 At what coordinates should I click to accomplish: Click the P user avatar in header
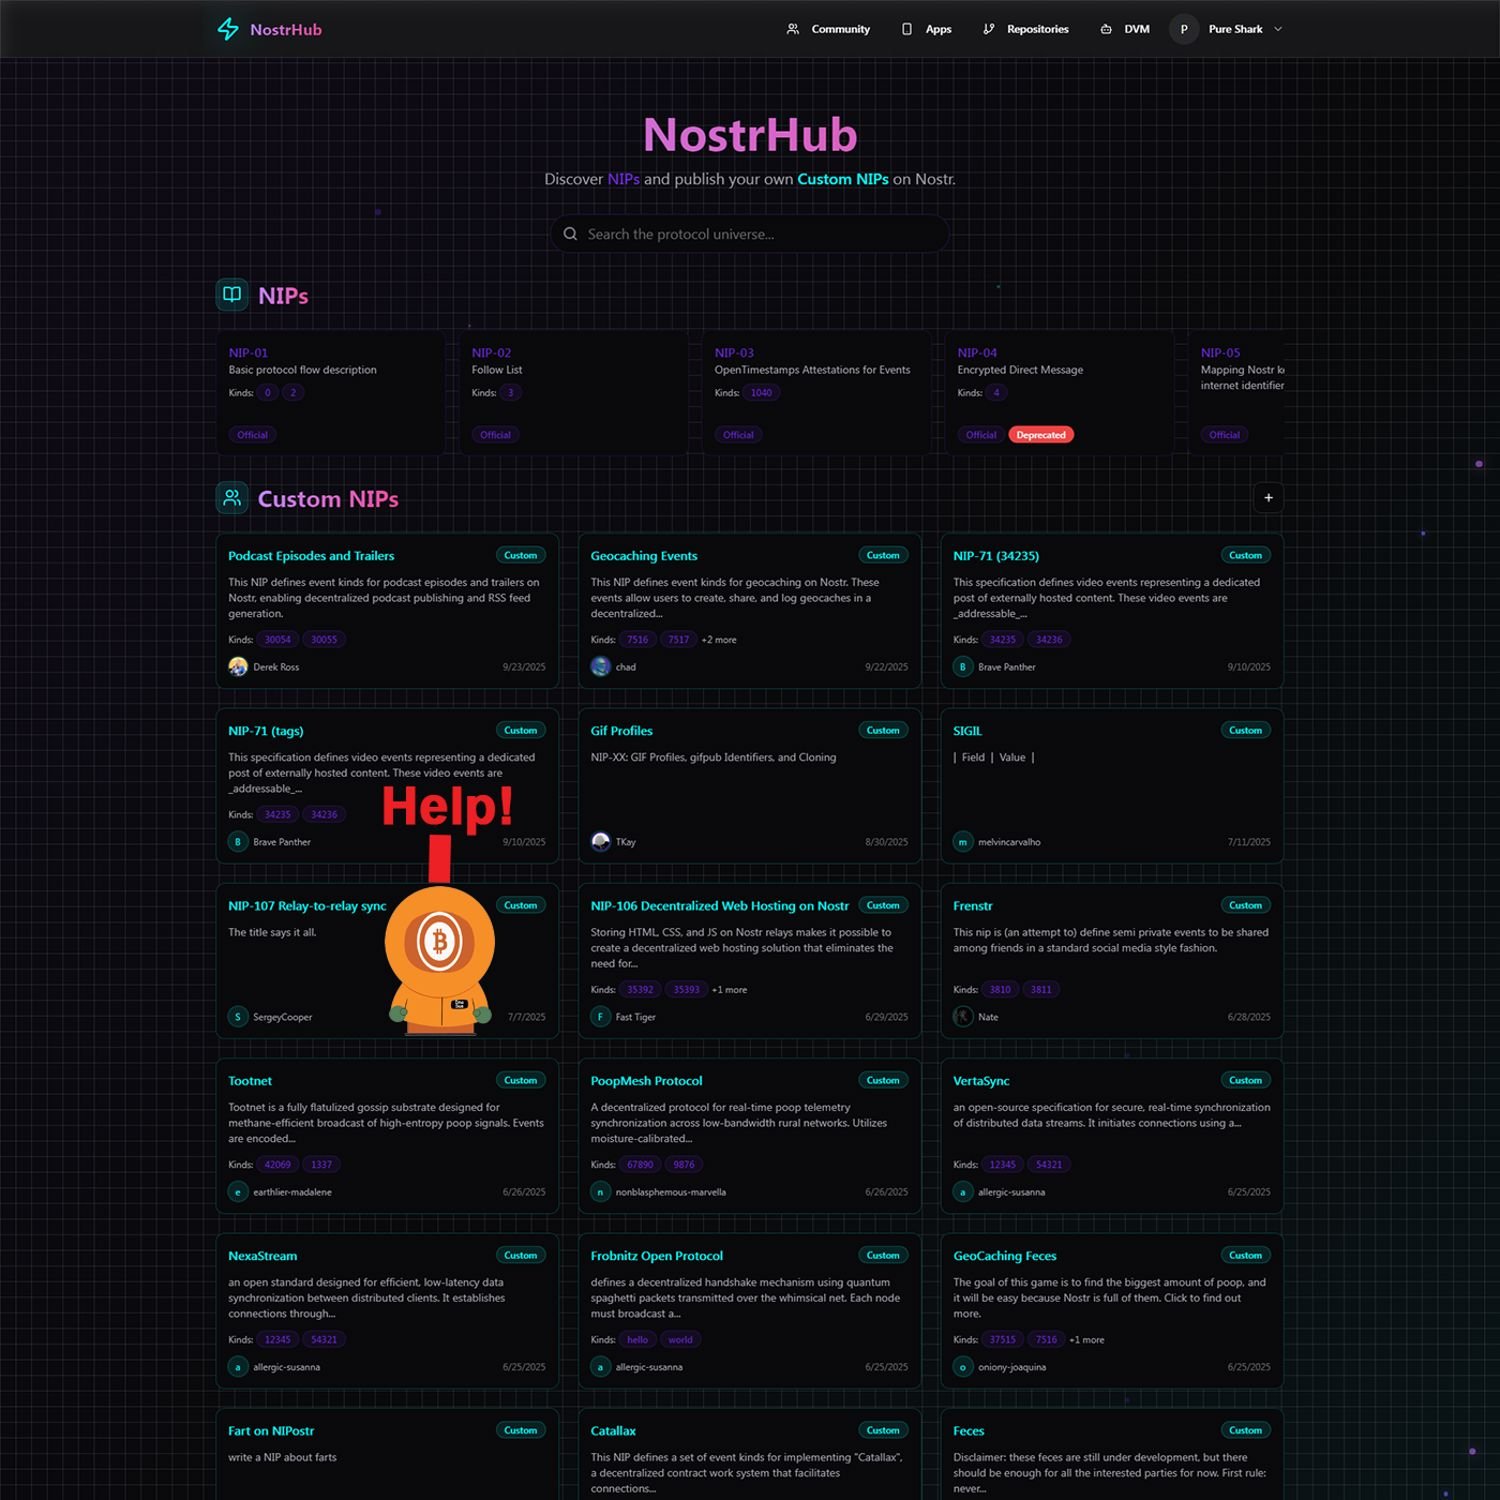[x=1184, y=29]
